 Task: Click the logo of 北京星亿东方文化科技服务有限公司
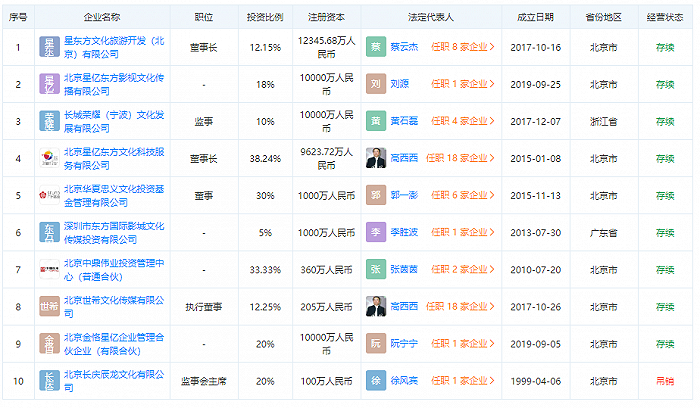pos(50,158)
